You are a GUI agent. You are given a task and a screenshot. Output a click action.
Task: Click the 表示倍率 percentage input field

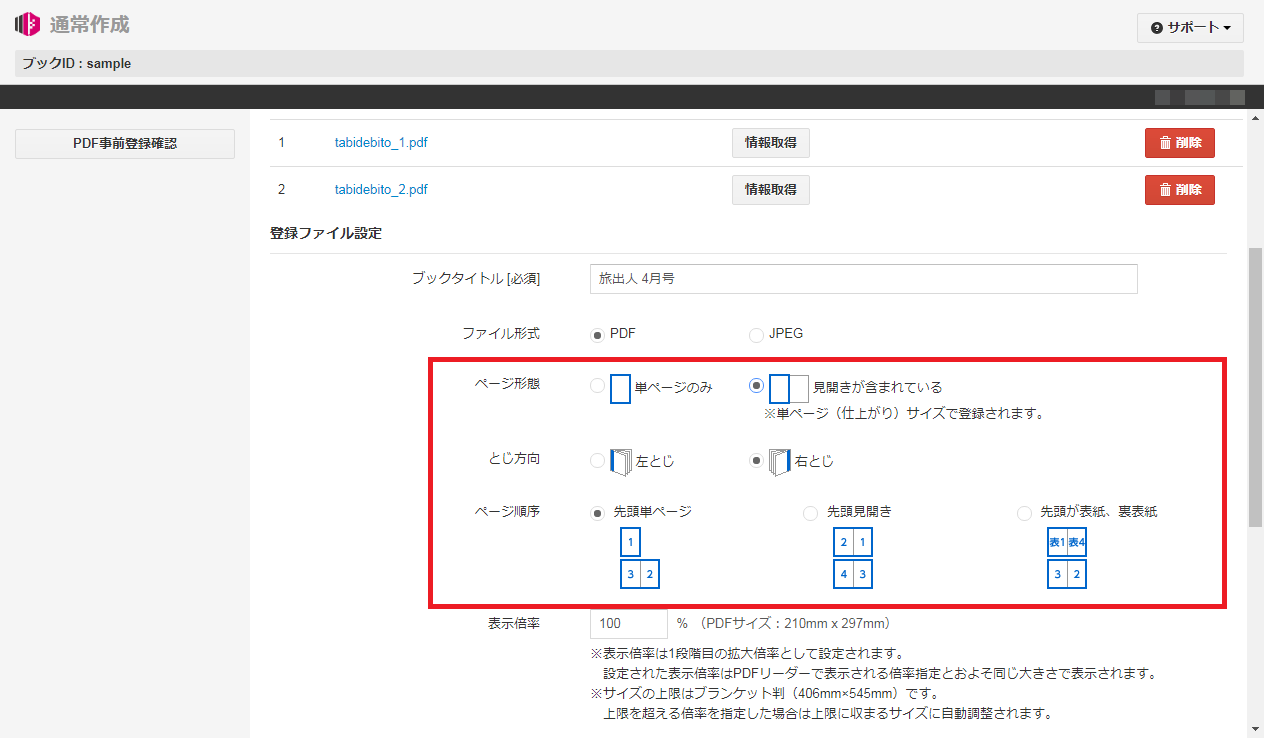click(628, 624)
